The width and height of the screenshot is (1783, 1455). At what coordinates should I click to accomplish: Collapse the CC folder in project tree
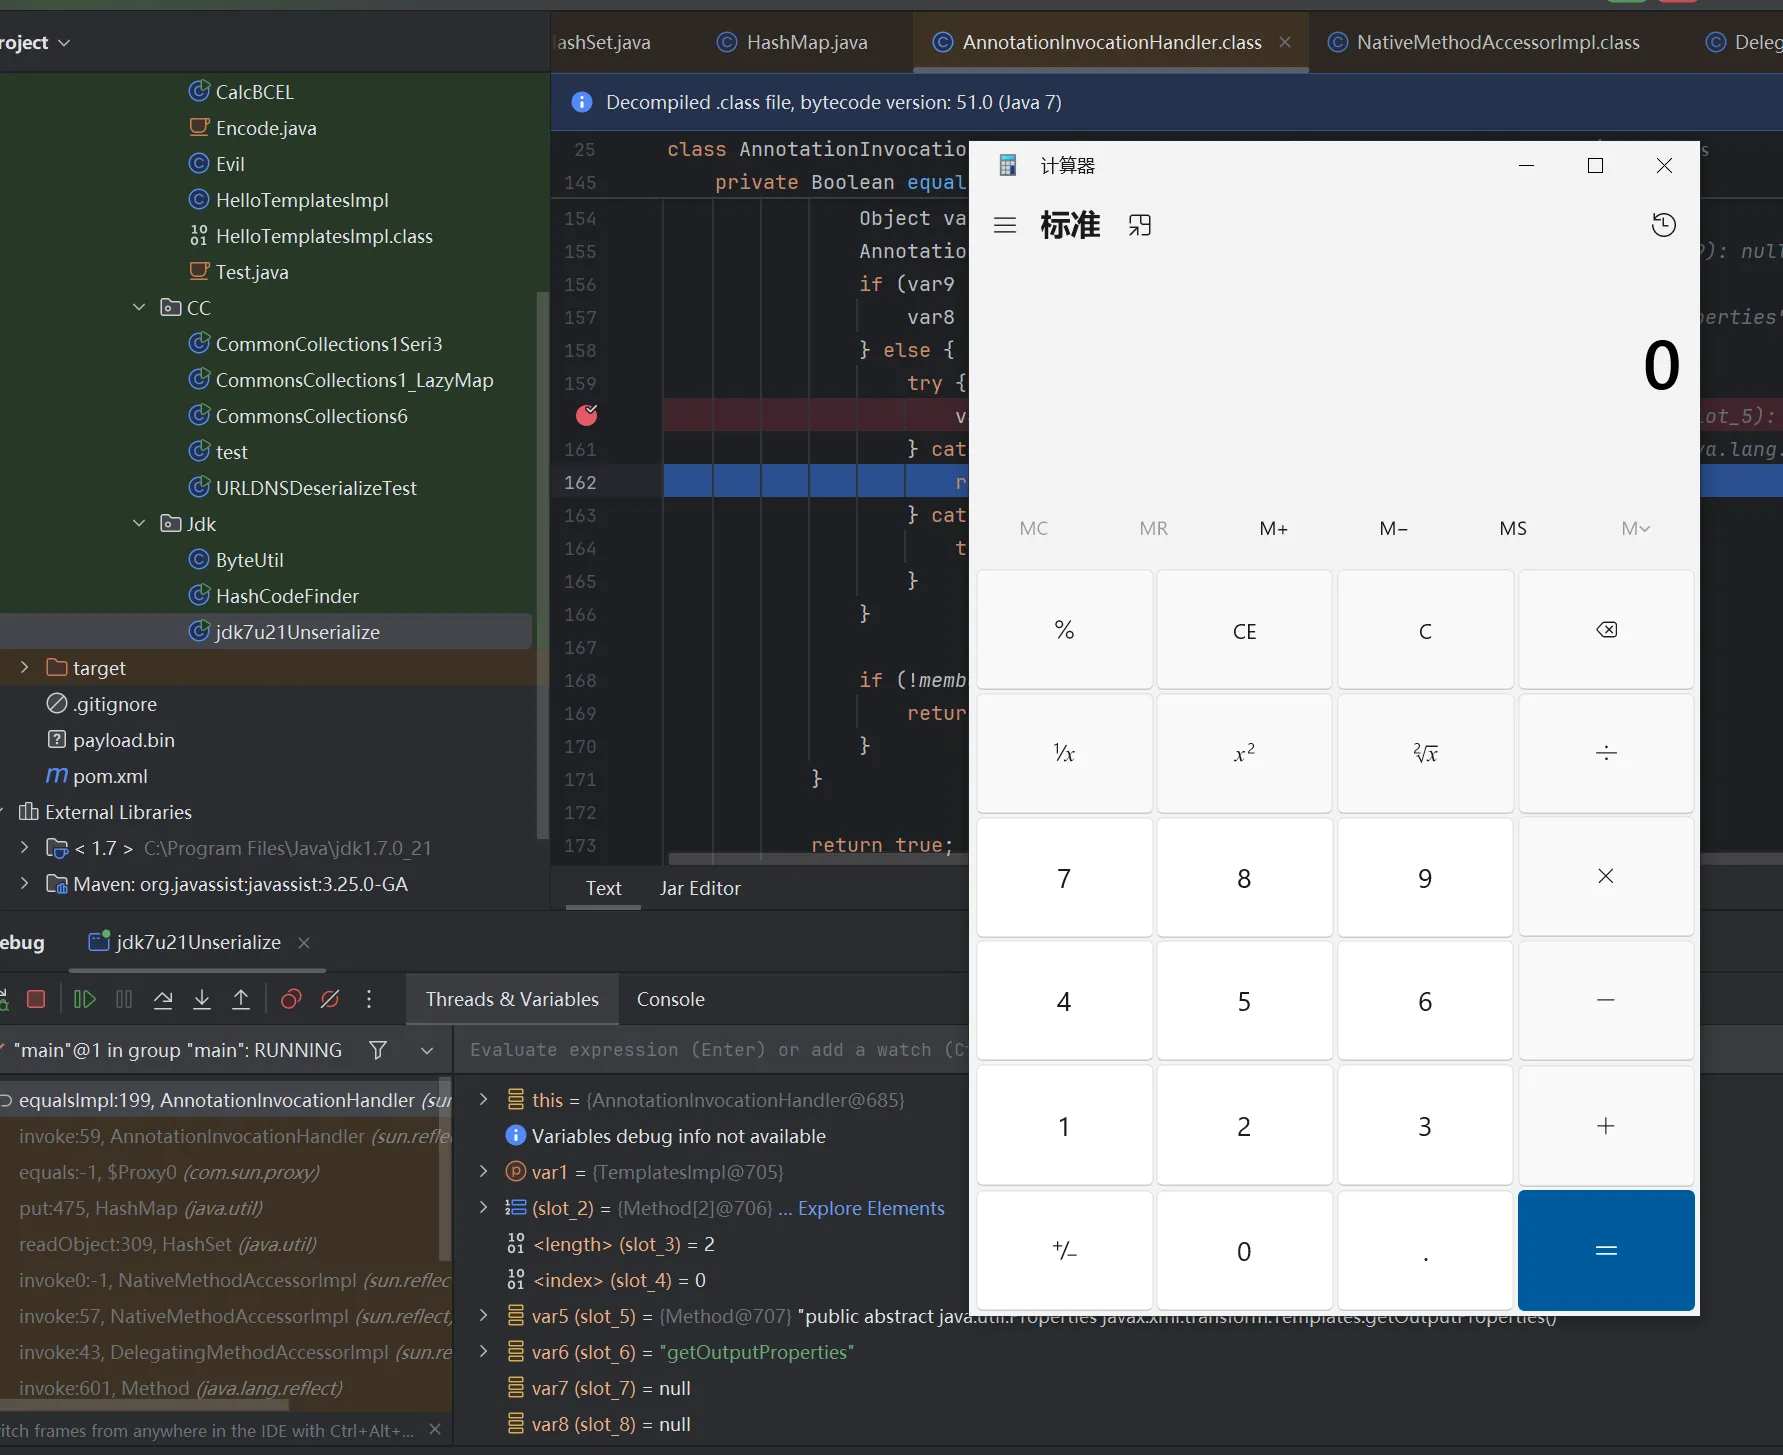tap(139, 308)
